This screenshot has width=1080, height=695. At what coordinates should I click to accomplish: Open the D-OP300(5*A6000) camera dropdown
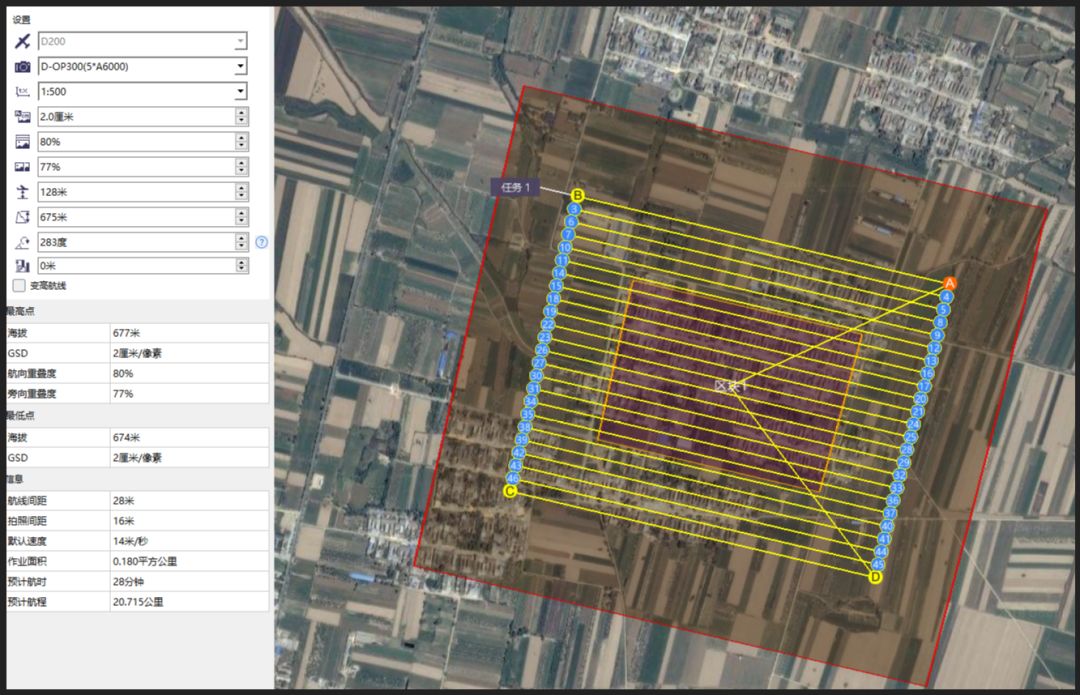[240, 67]
